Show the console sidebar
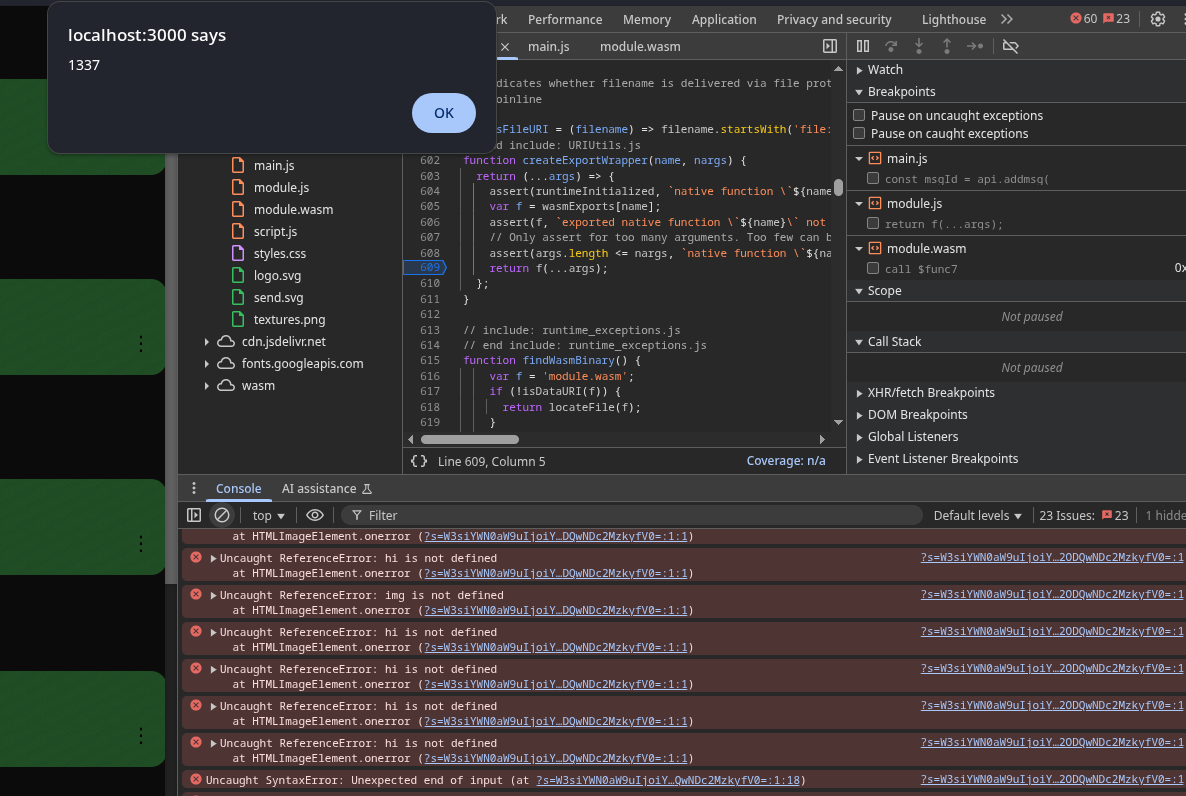Viewport: 1186px width, 796px height. pos(194,515)
